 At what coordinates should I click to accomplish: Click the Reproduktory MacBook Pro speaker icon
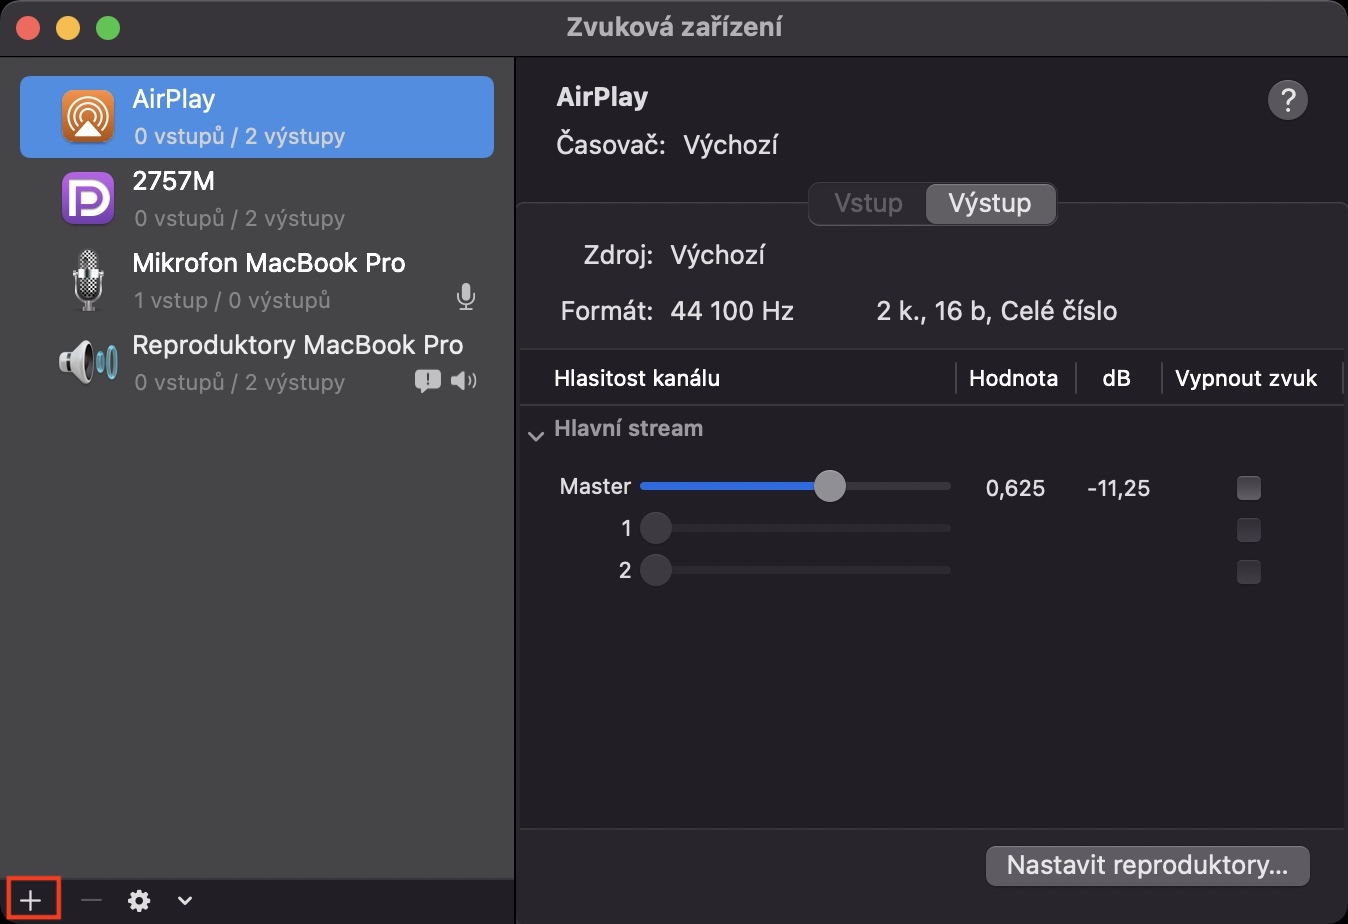(88, 362)
